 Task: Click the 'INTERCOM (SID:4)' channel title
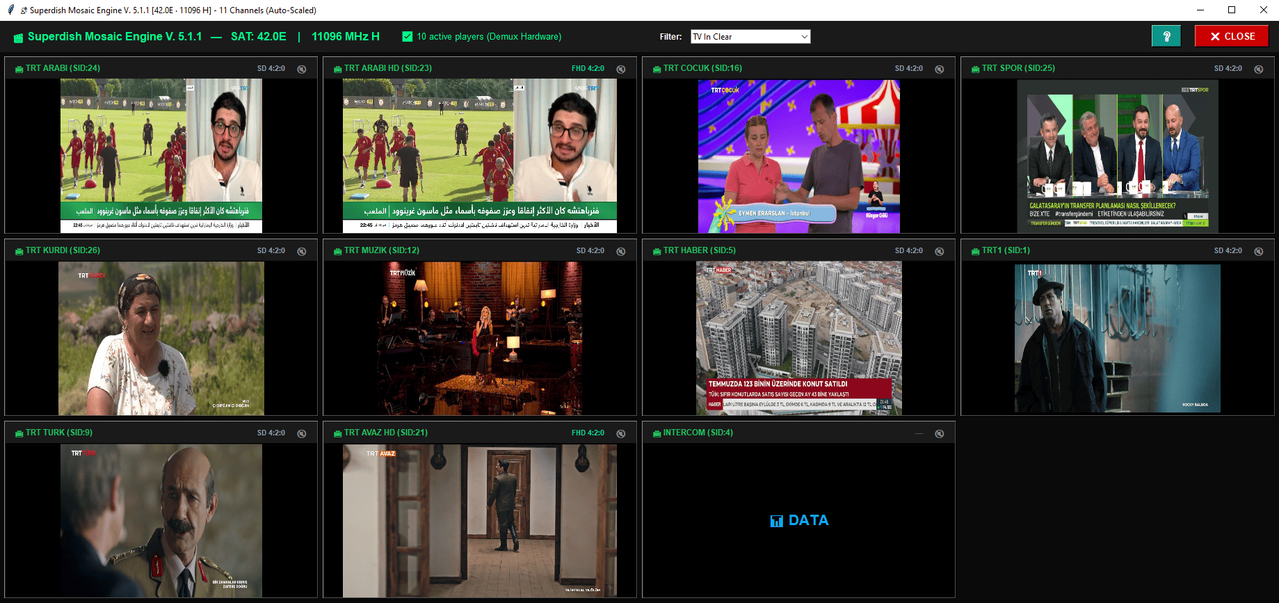coord(698,433)
